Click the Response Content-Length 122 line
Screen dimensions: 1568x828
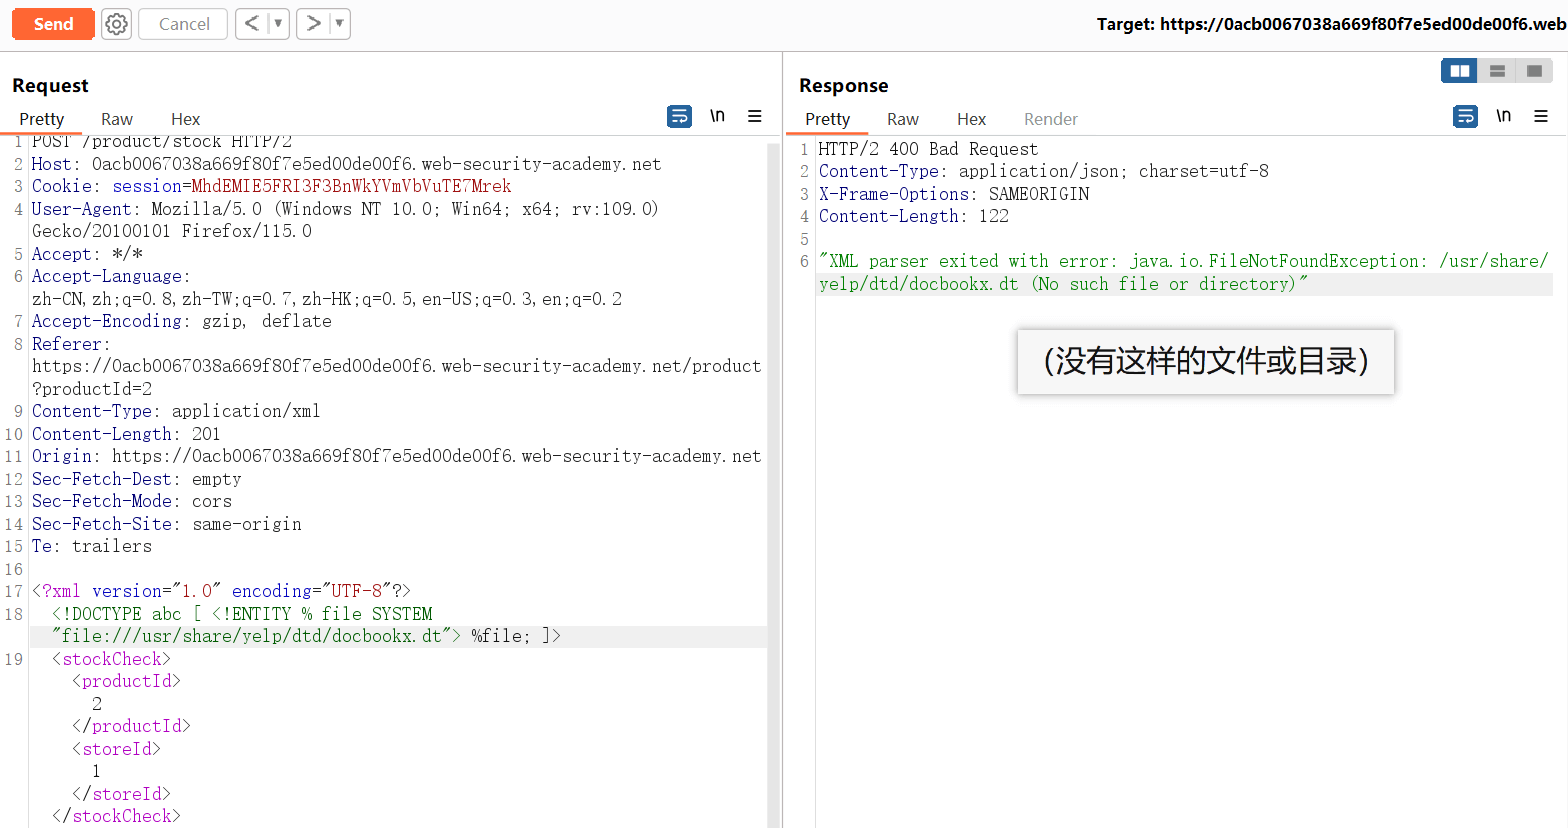914,216
